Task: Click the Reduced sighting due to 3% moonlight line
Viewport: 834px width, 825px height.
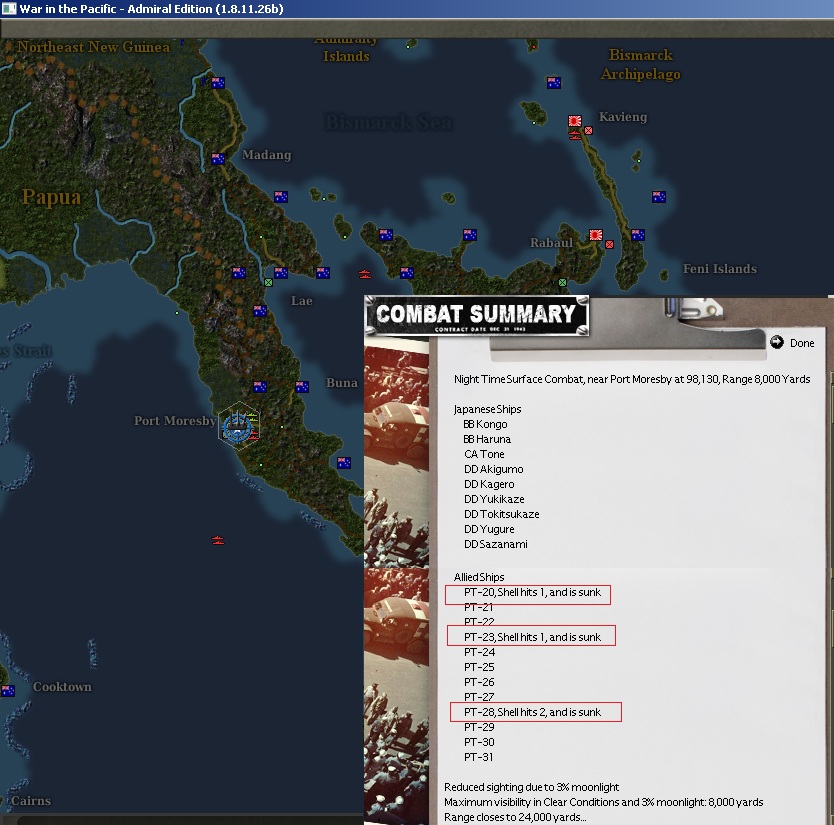Action: 531,787
